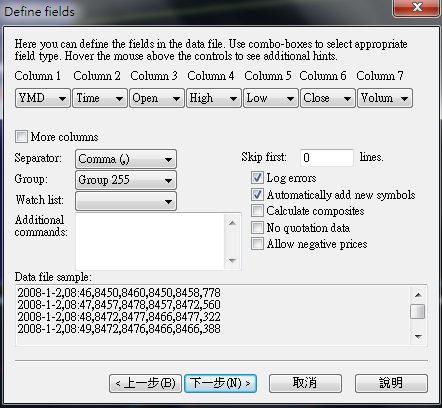The height and width of the screenshot is (408, 442).
Task: Click sample line 2008-1-2,08:48,8472,8477,8466,8477,322
Action: (119, 317)
